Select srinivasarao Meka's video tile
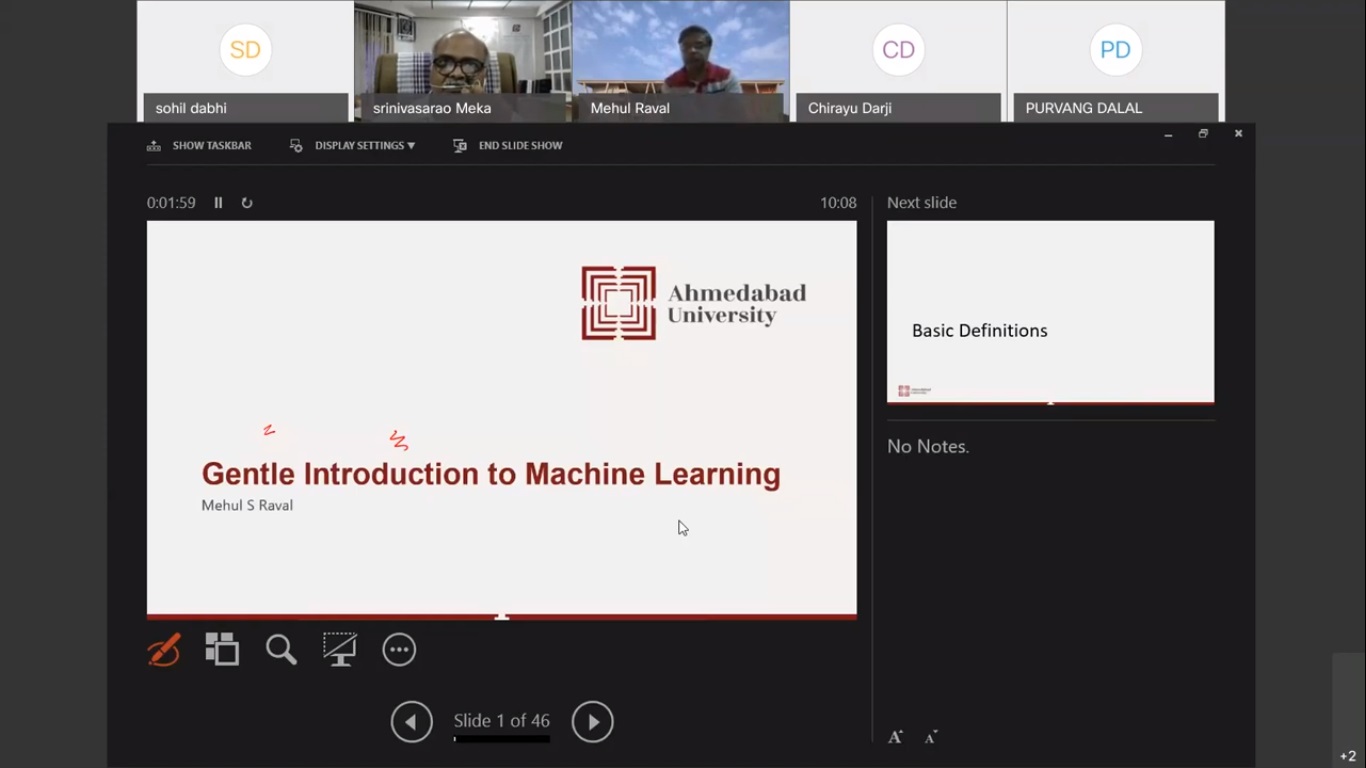 point(462,60)
